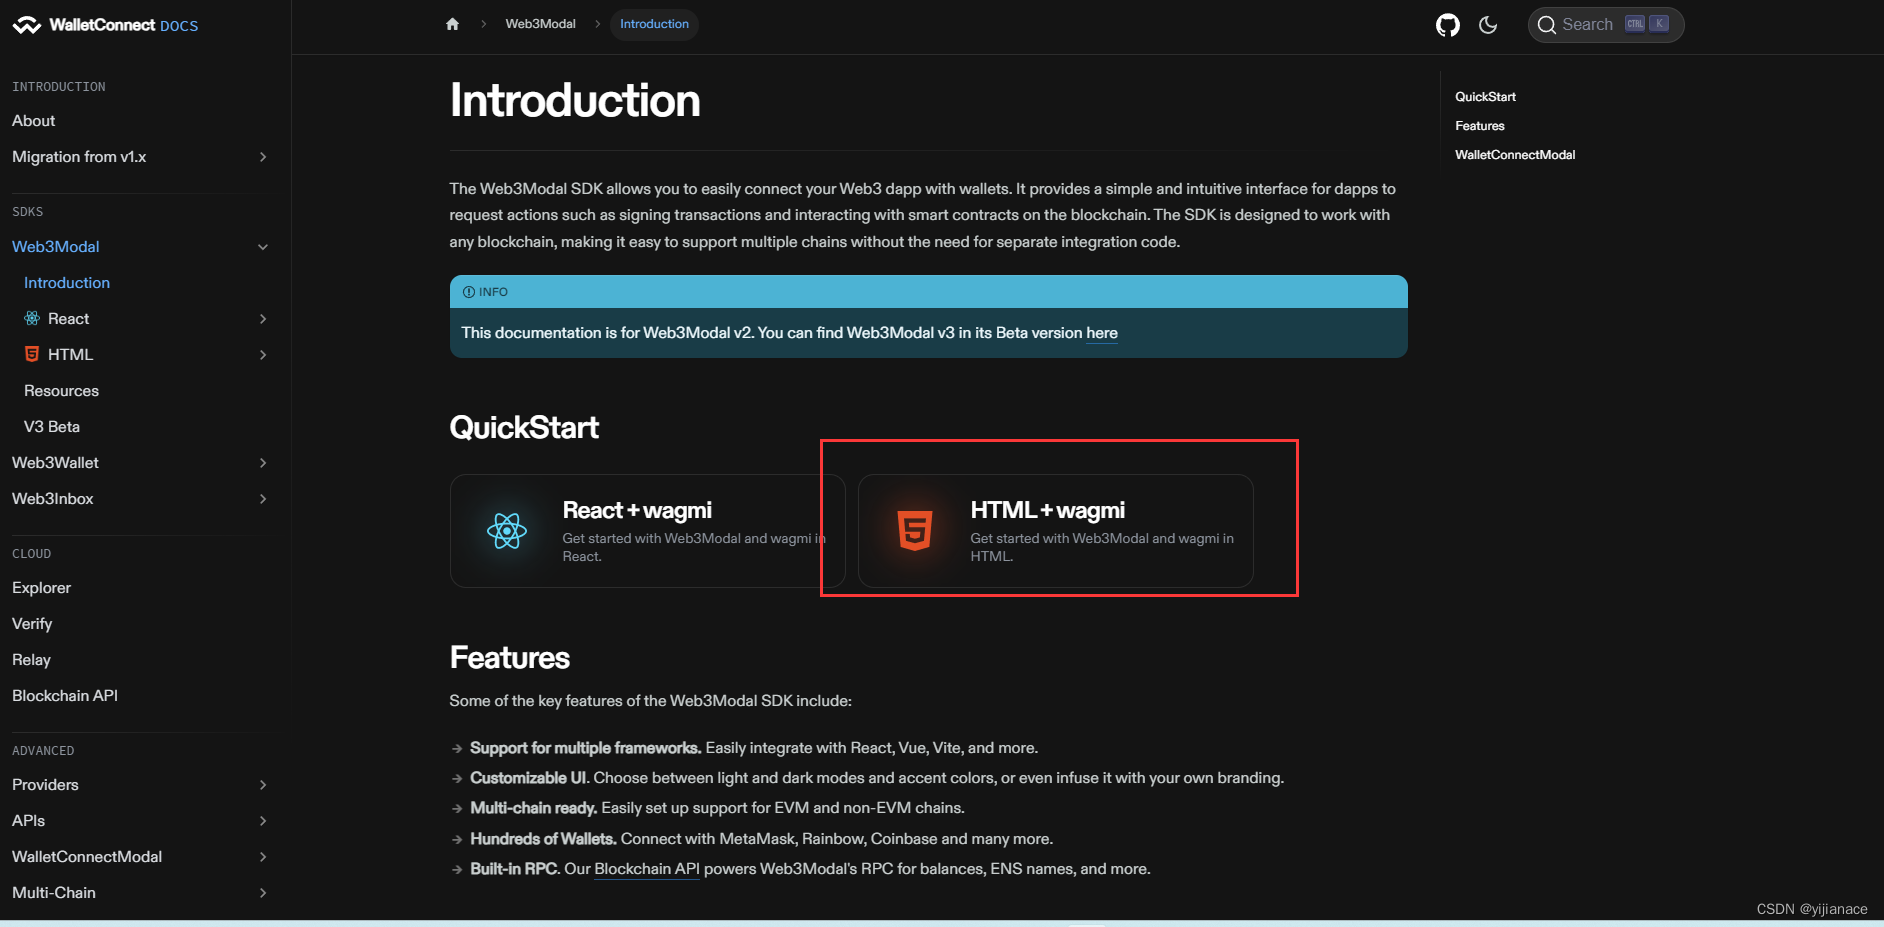Click the HTML5 icon in sidebar
1884x927 pixels.
click(x=32, y=354)
